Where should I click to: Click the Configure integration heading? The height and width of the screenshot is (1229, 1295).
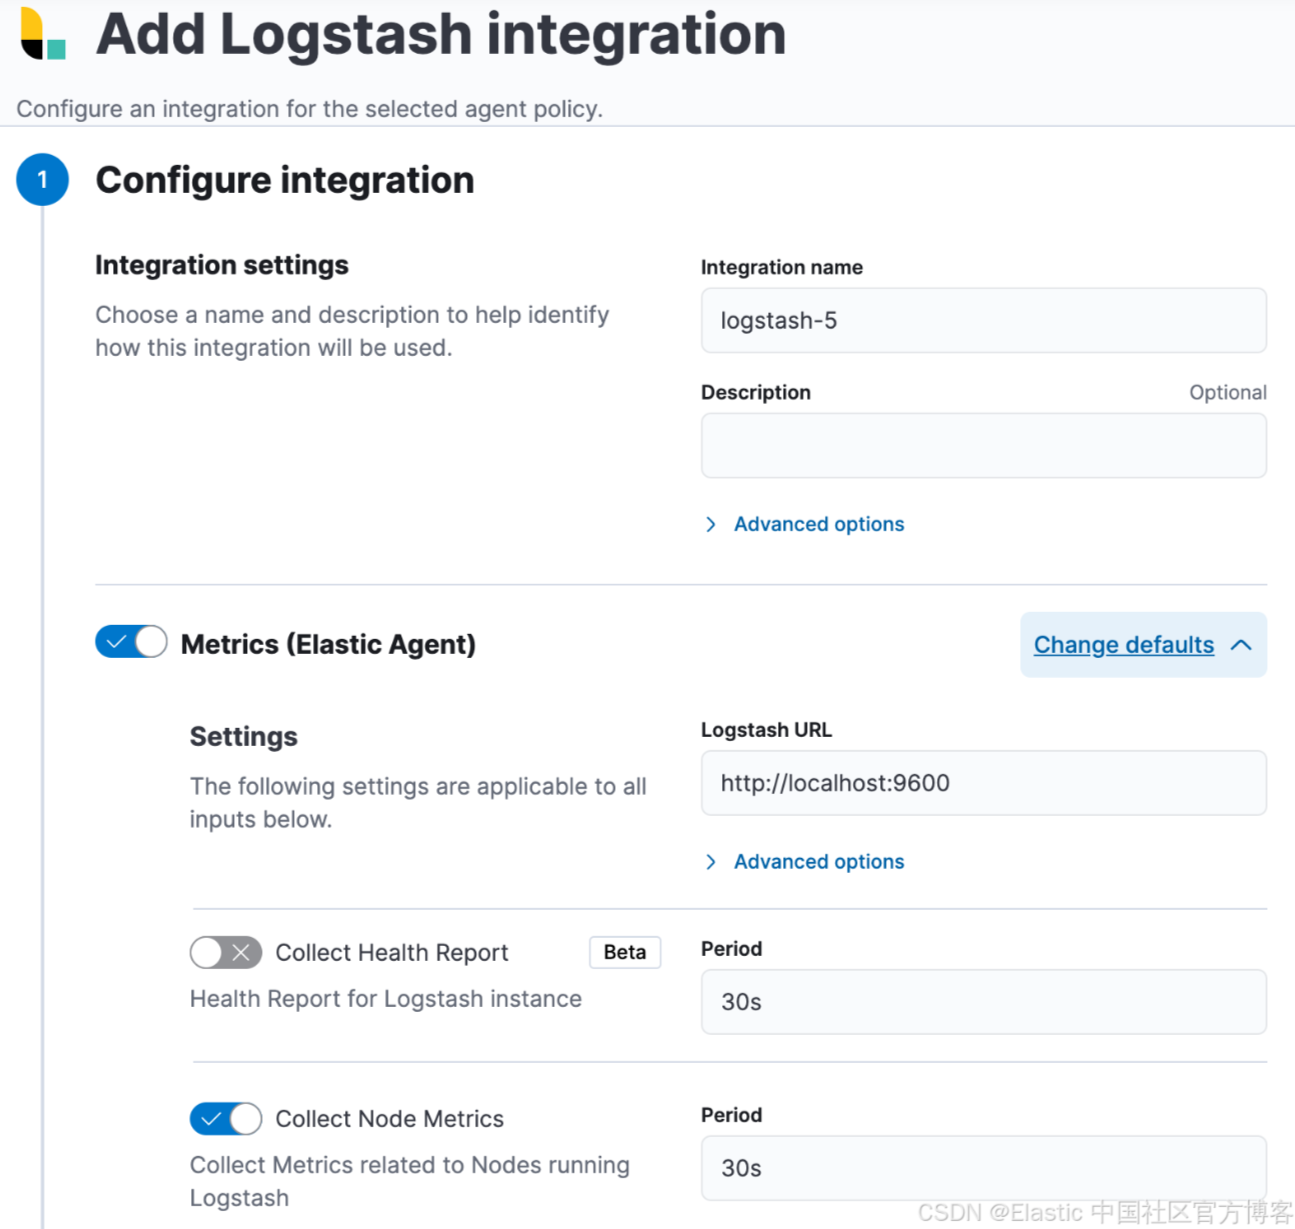[x=285, y=180]
